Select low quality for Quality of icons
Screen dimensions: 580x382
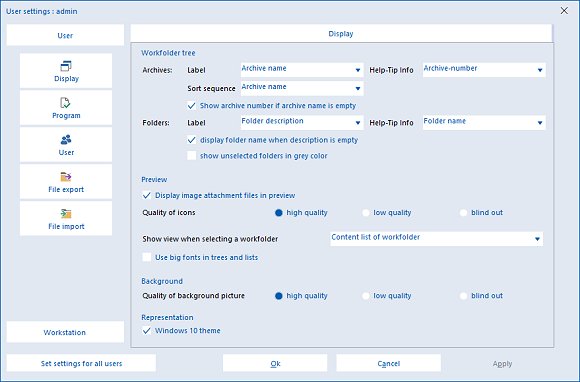pyautogui.click(x=366, y=213)
